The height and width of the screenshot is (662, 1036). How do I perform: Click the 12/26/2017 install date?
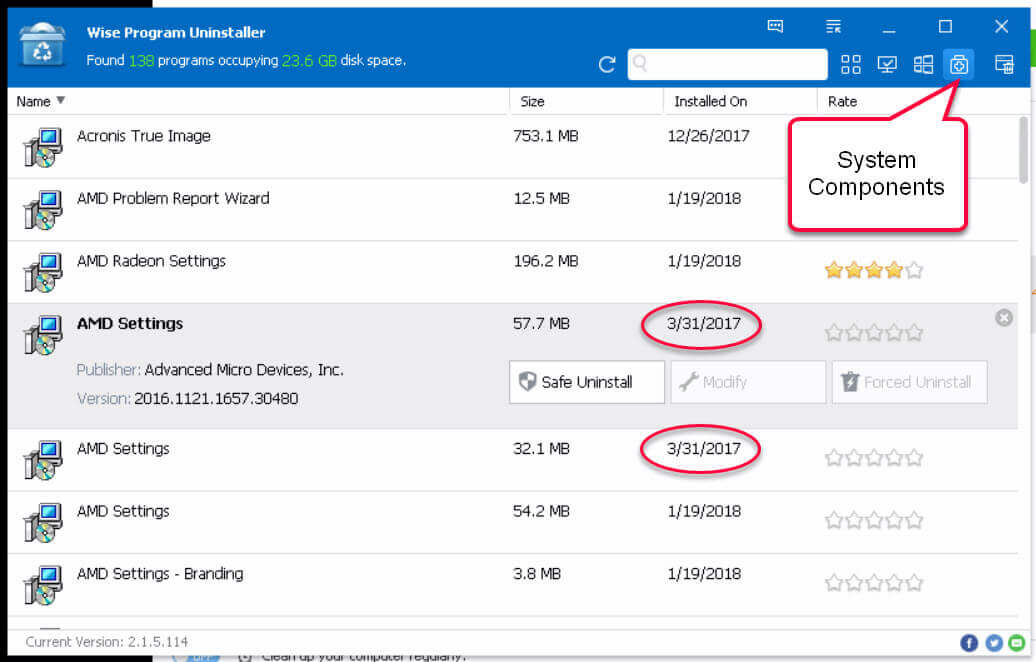click(x=708, y=136)
